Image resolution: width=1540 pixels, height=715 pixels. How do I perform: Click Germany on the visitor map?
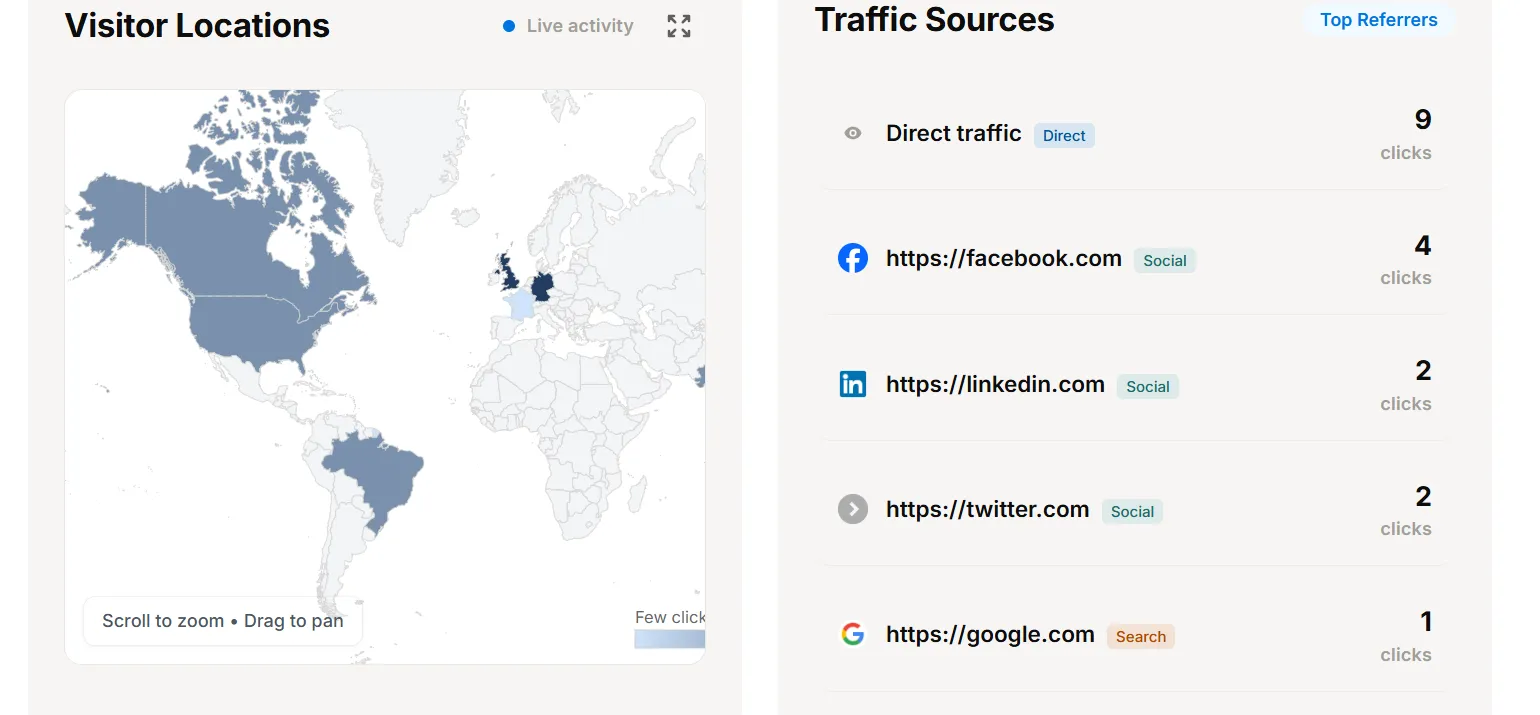pos(542,285)
